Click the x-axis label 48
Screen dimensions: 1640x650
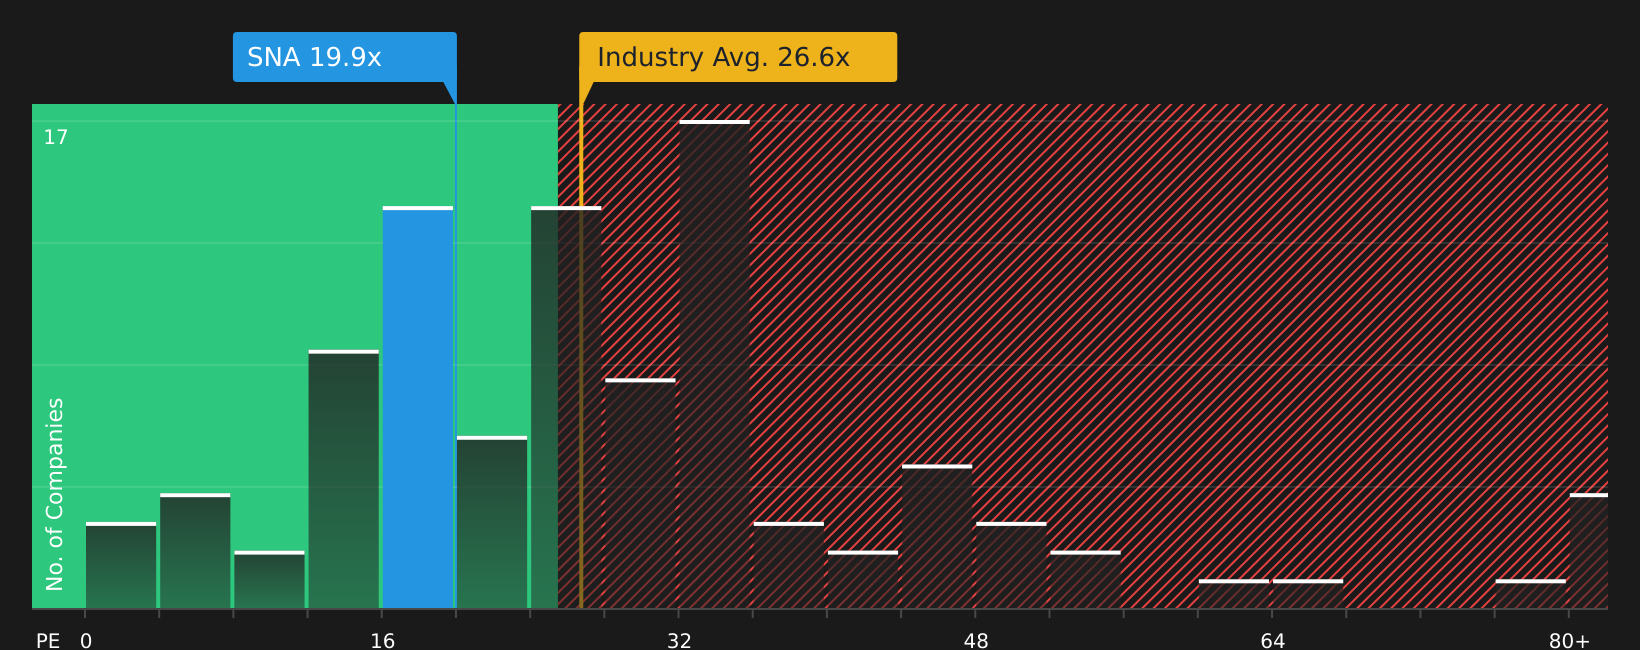point(976,641)
